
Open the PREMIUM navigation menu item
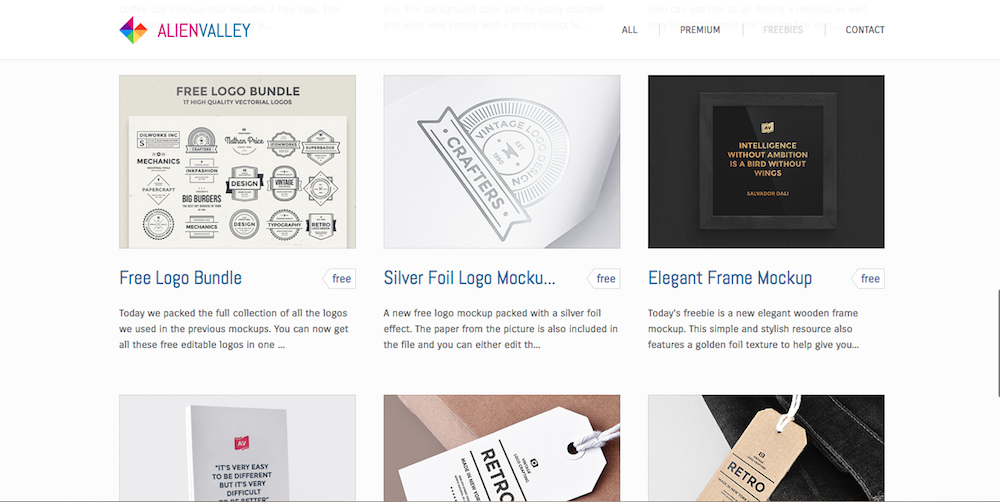700,29
